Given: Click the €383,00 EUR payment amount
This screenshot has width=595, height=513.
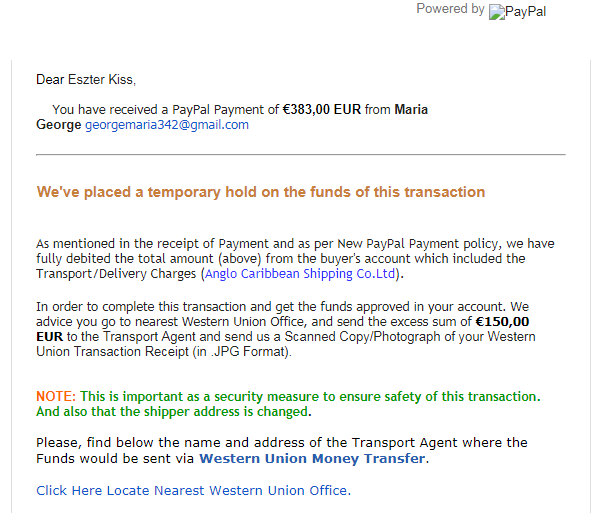Looking at the screenshot, I should coord(322,110).
